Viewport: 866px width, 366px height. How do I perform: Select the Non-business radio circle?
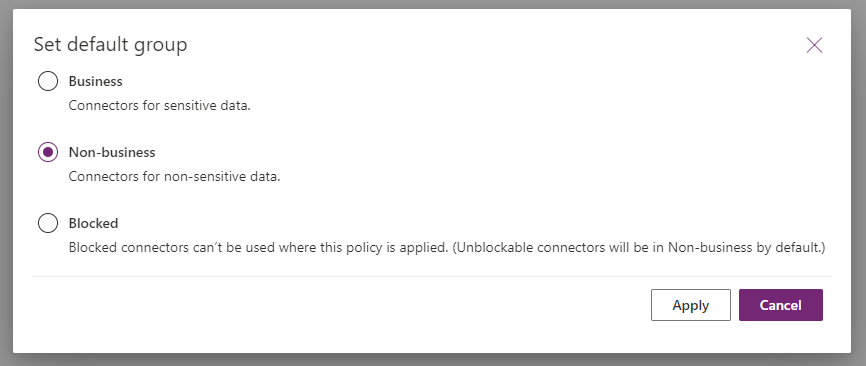pyautogui.click(x=48, y=152)
